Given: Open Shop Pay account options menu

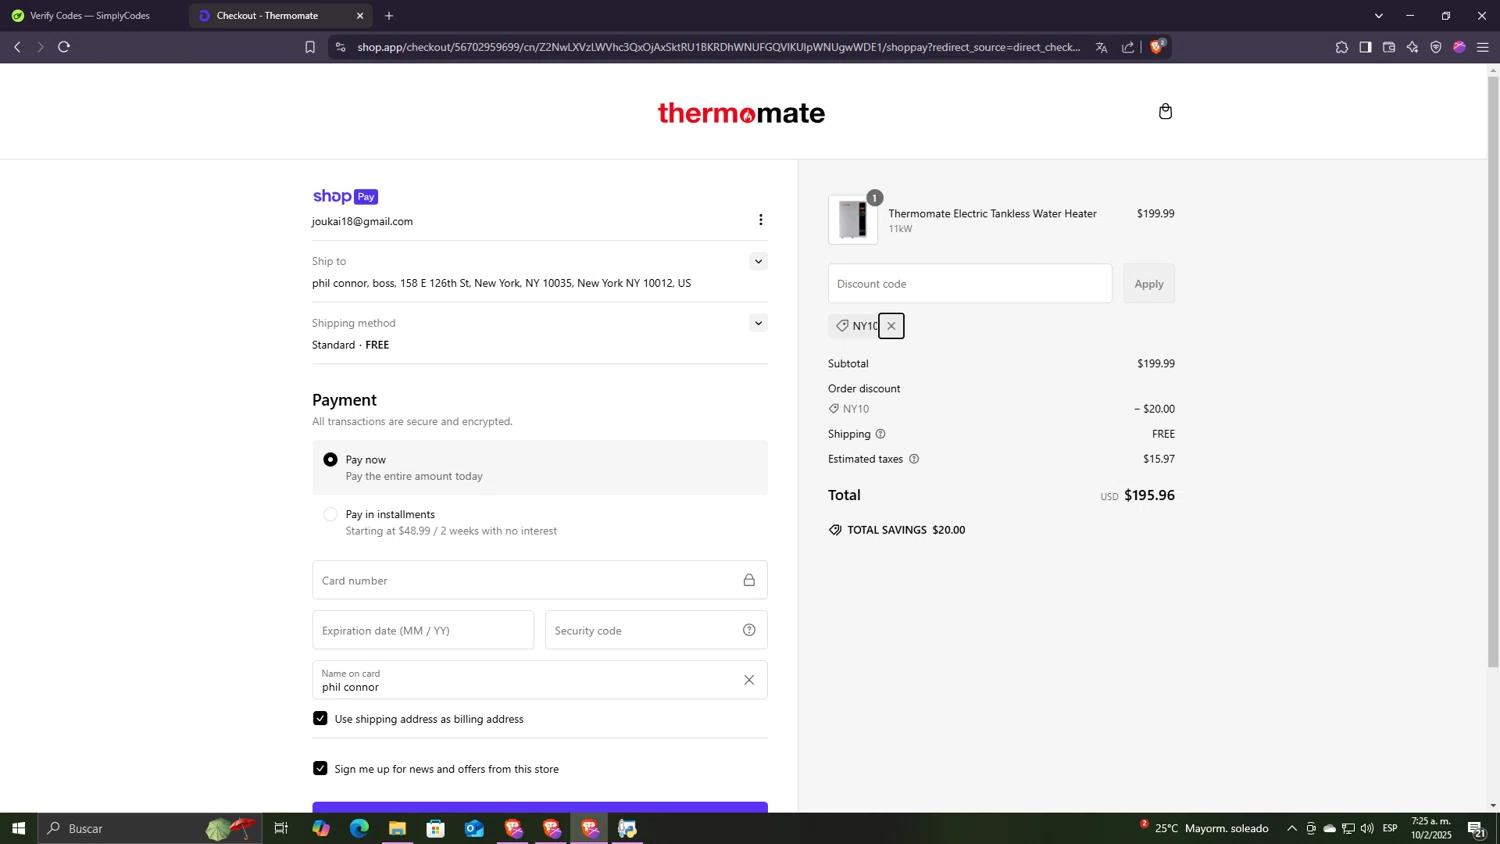Looking at the screenshot, I should (x=760, y=220).
